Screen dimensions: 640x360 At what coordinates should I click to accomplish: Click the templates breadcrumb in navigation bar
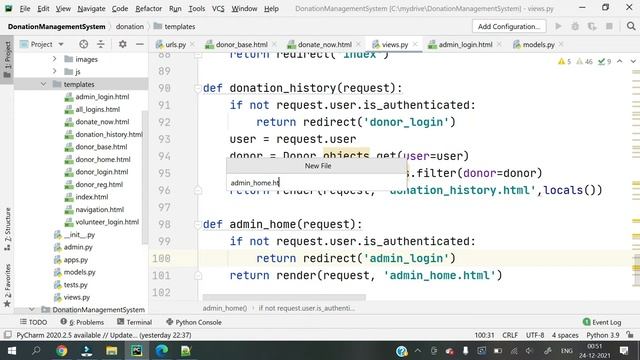[x=175, y=27]
